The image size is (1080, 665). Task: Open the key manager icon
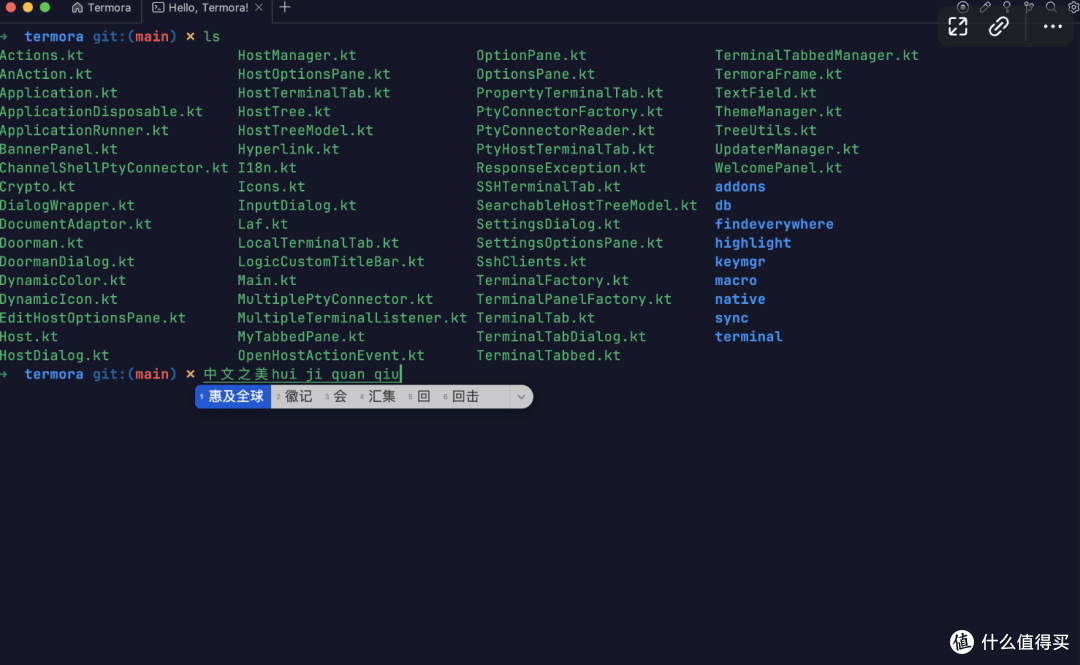click(x=1007, y=7)
